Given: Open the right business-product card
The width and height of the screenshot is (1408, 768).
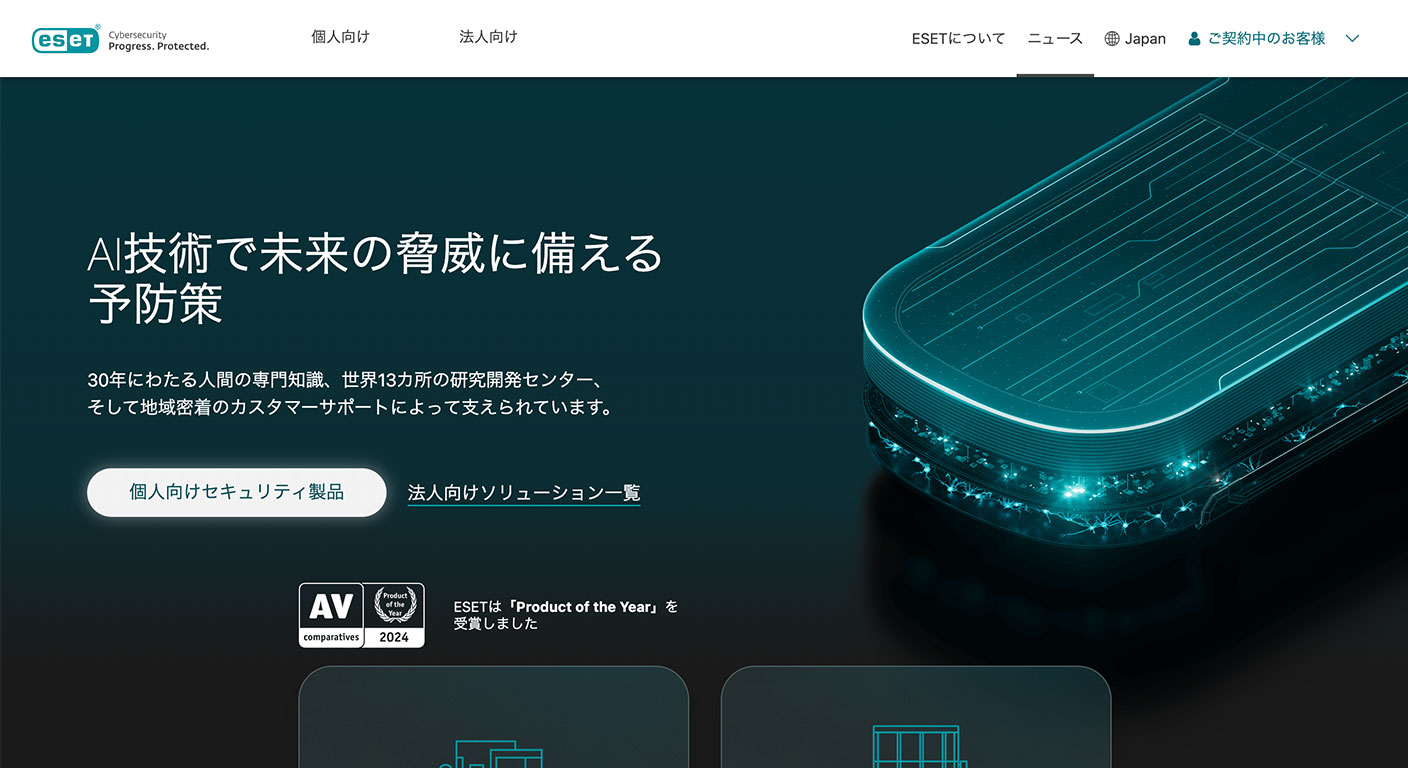Looking at the screenshot, I should point(916,717).
